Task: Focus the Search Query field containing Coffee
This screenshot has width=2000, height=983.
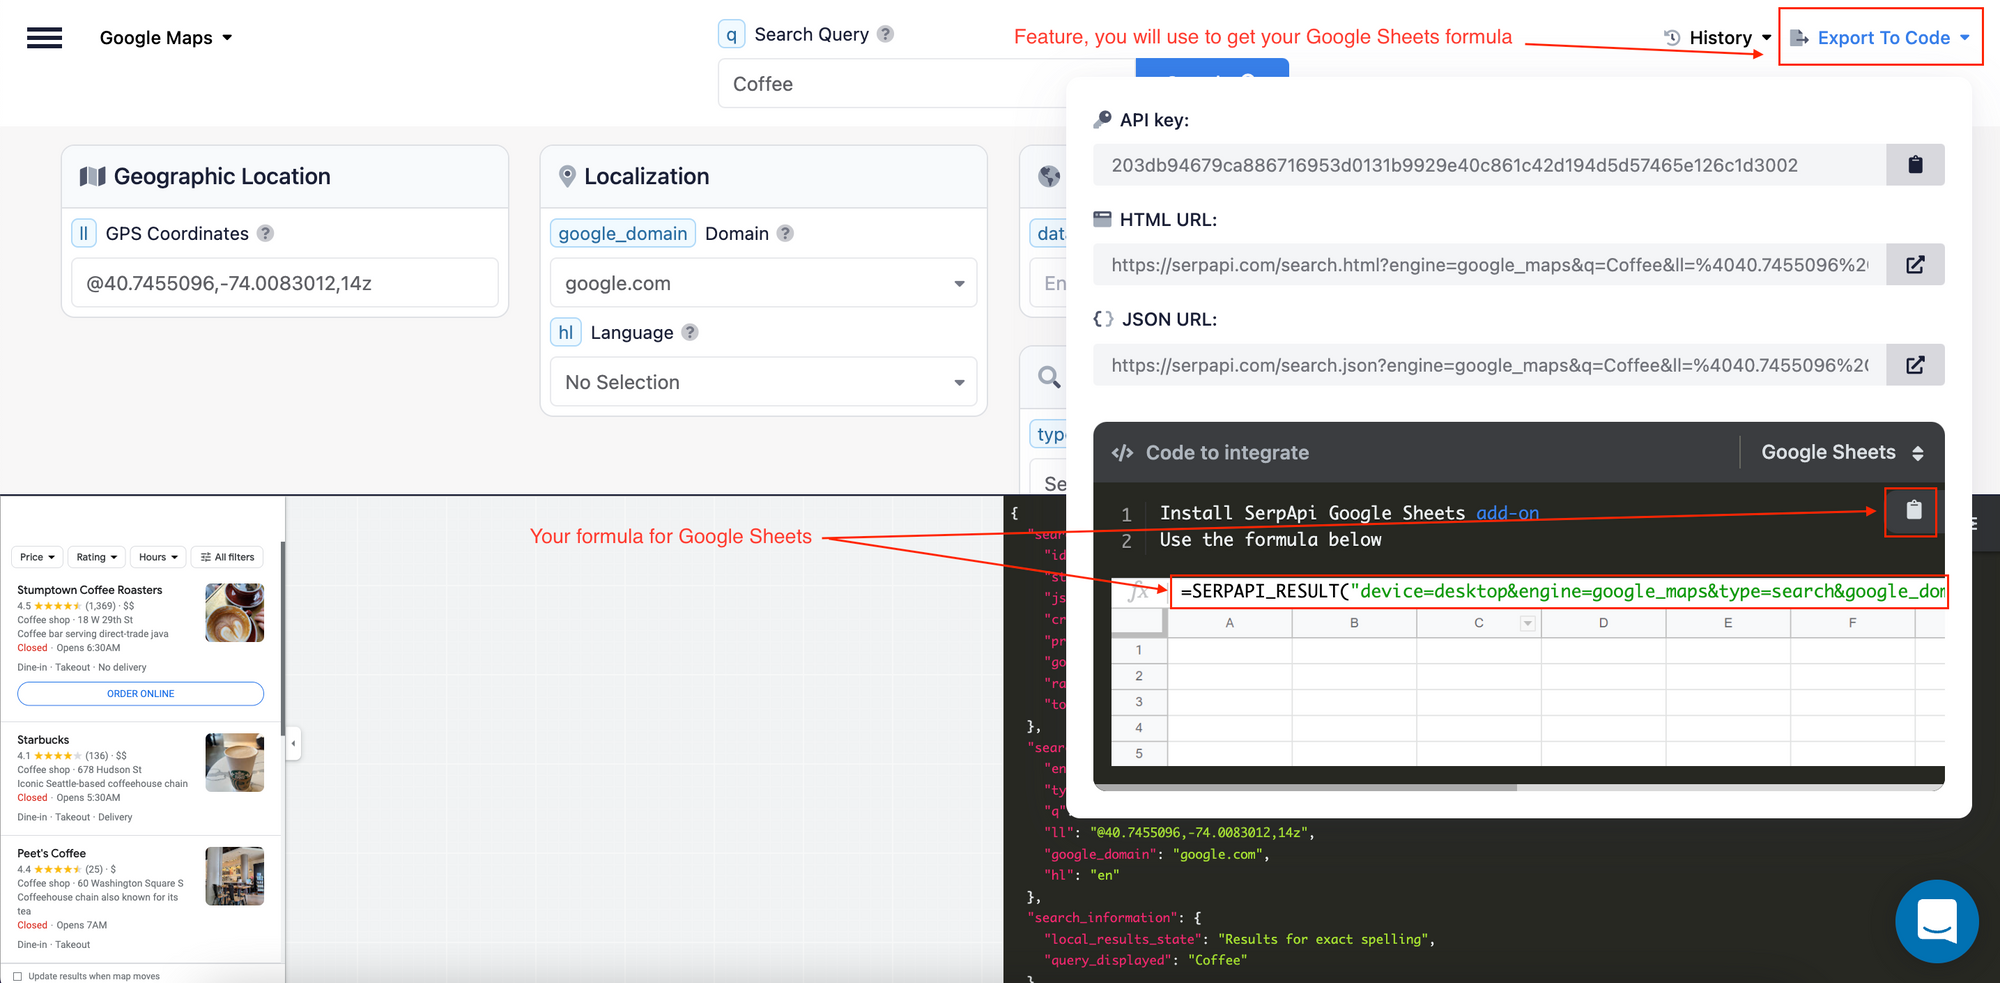Action: pyautogui.click(x=926, y=84)
